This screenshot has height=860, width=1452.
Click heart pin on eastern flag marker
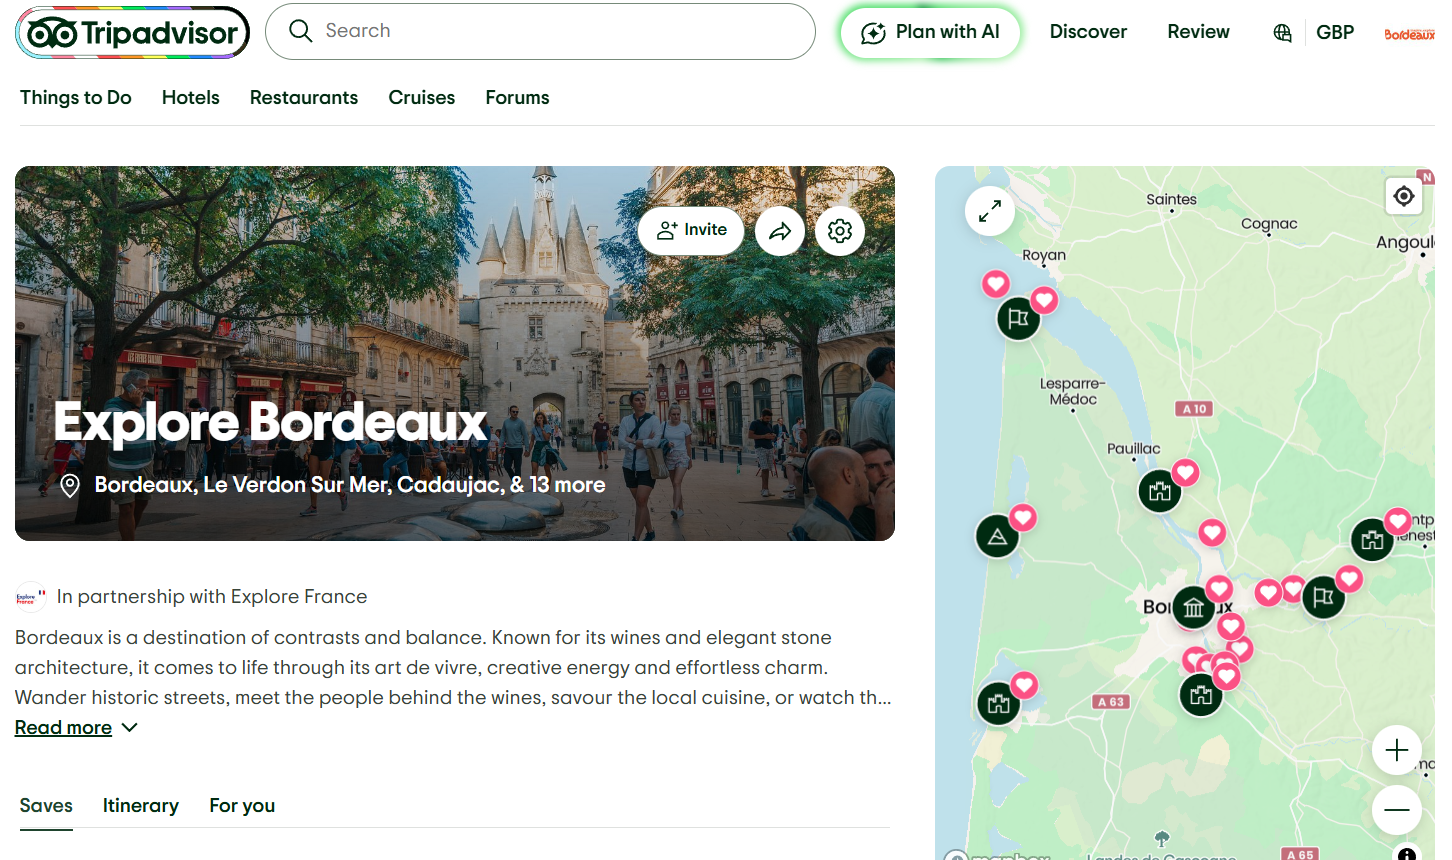(1349, 578)
